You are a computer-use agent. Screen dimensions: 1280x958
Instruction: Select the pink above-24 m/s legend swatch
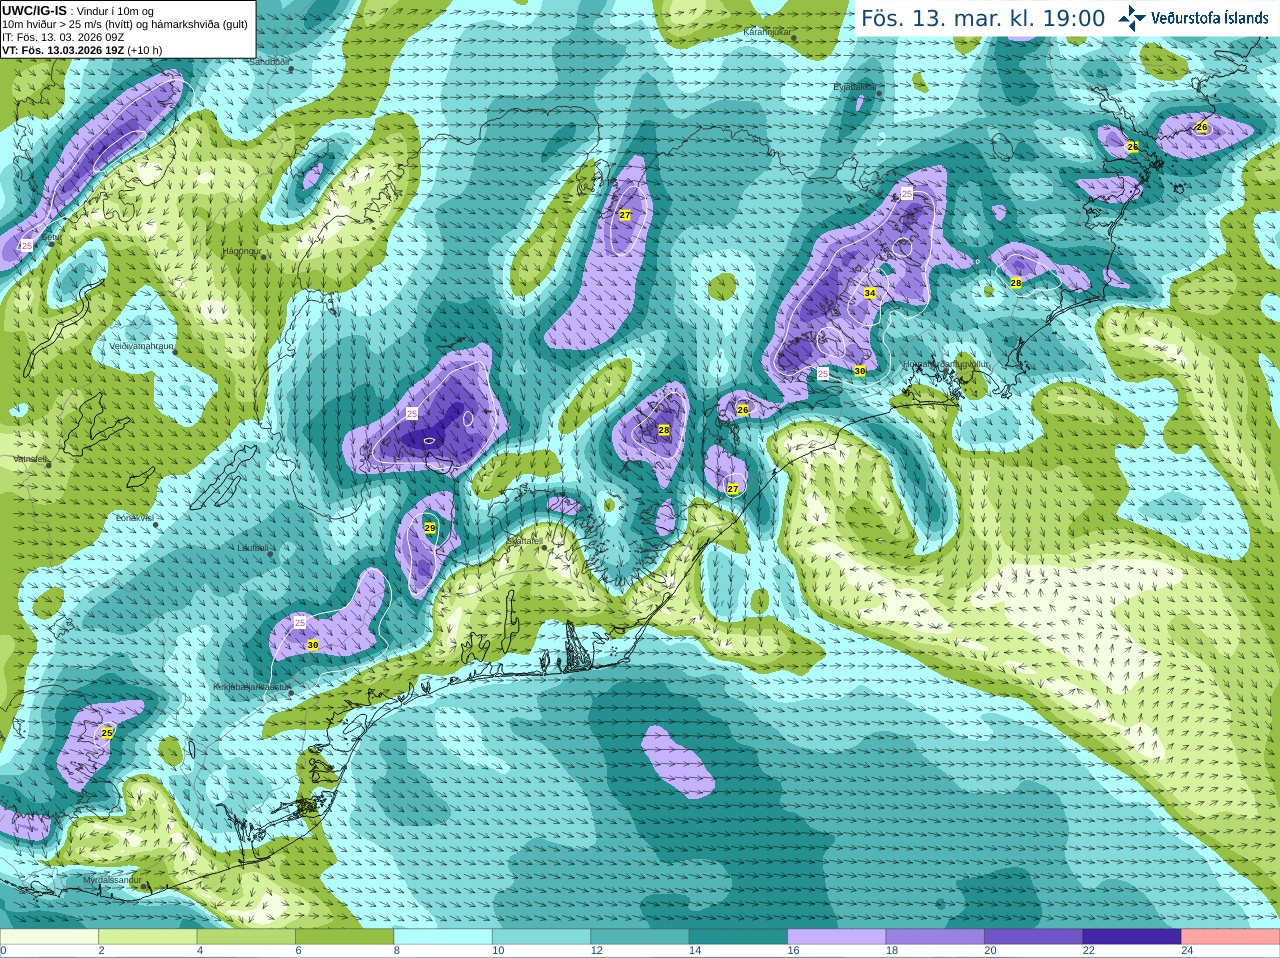(x=1231, y=937)
